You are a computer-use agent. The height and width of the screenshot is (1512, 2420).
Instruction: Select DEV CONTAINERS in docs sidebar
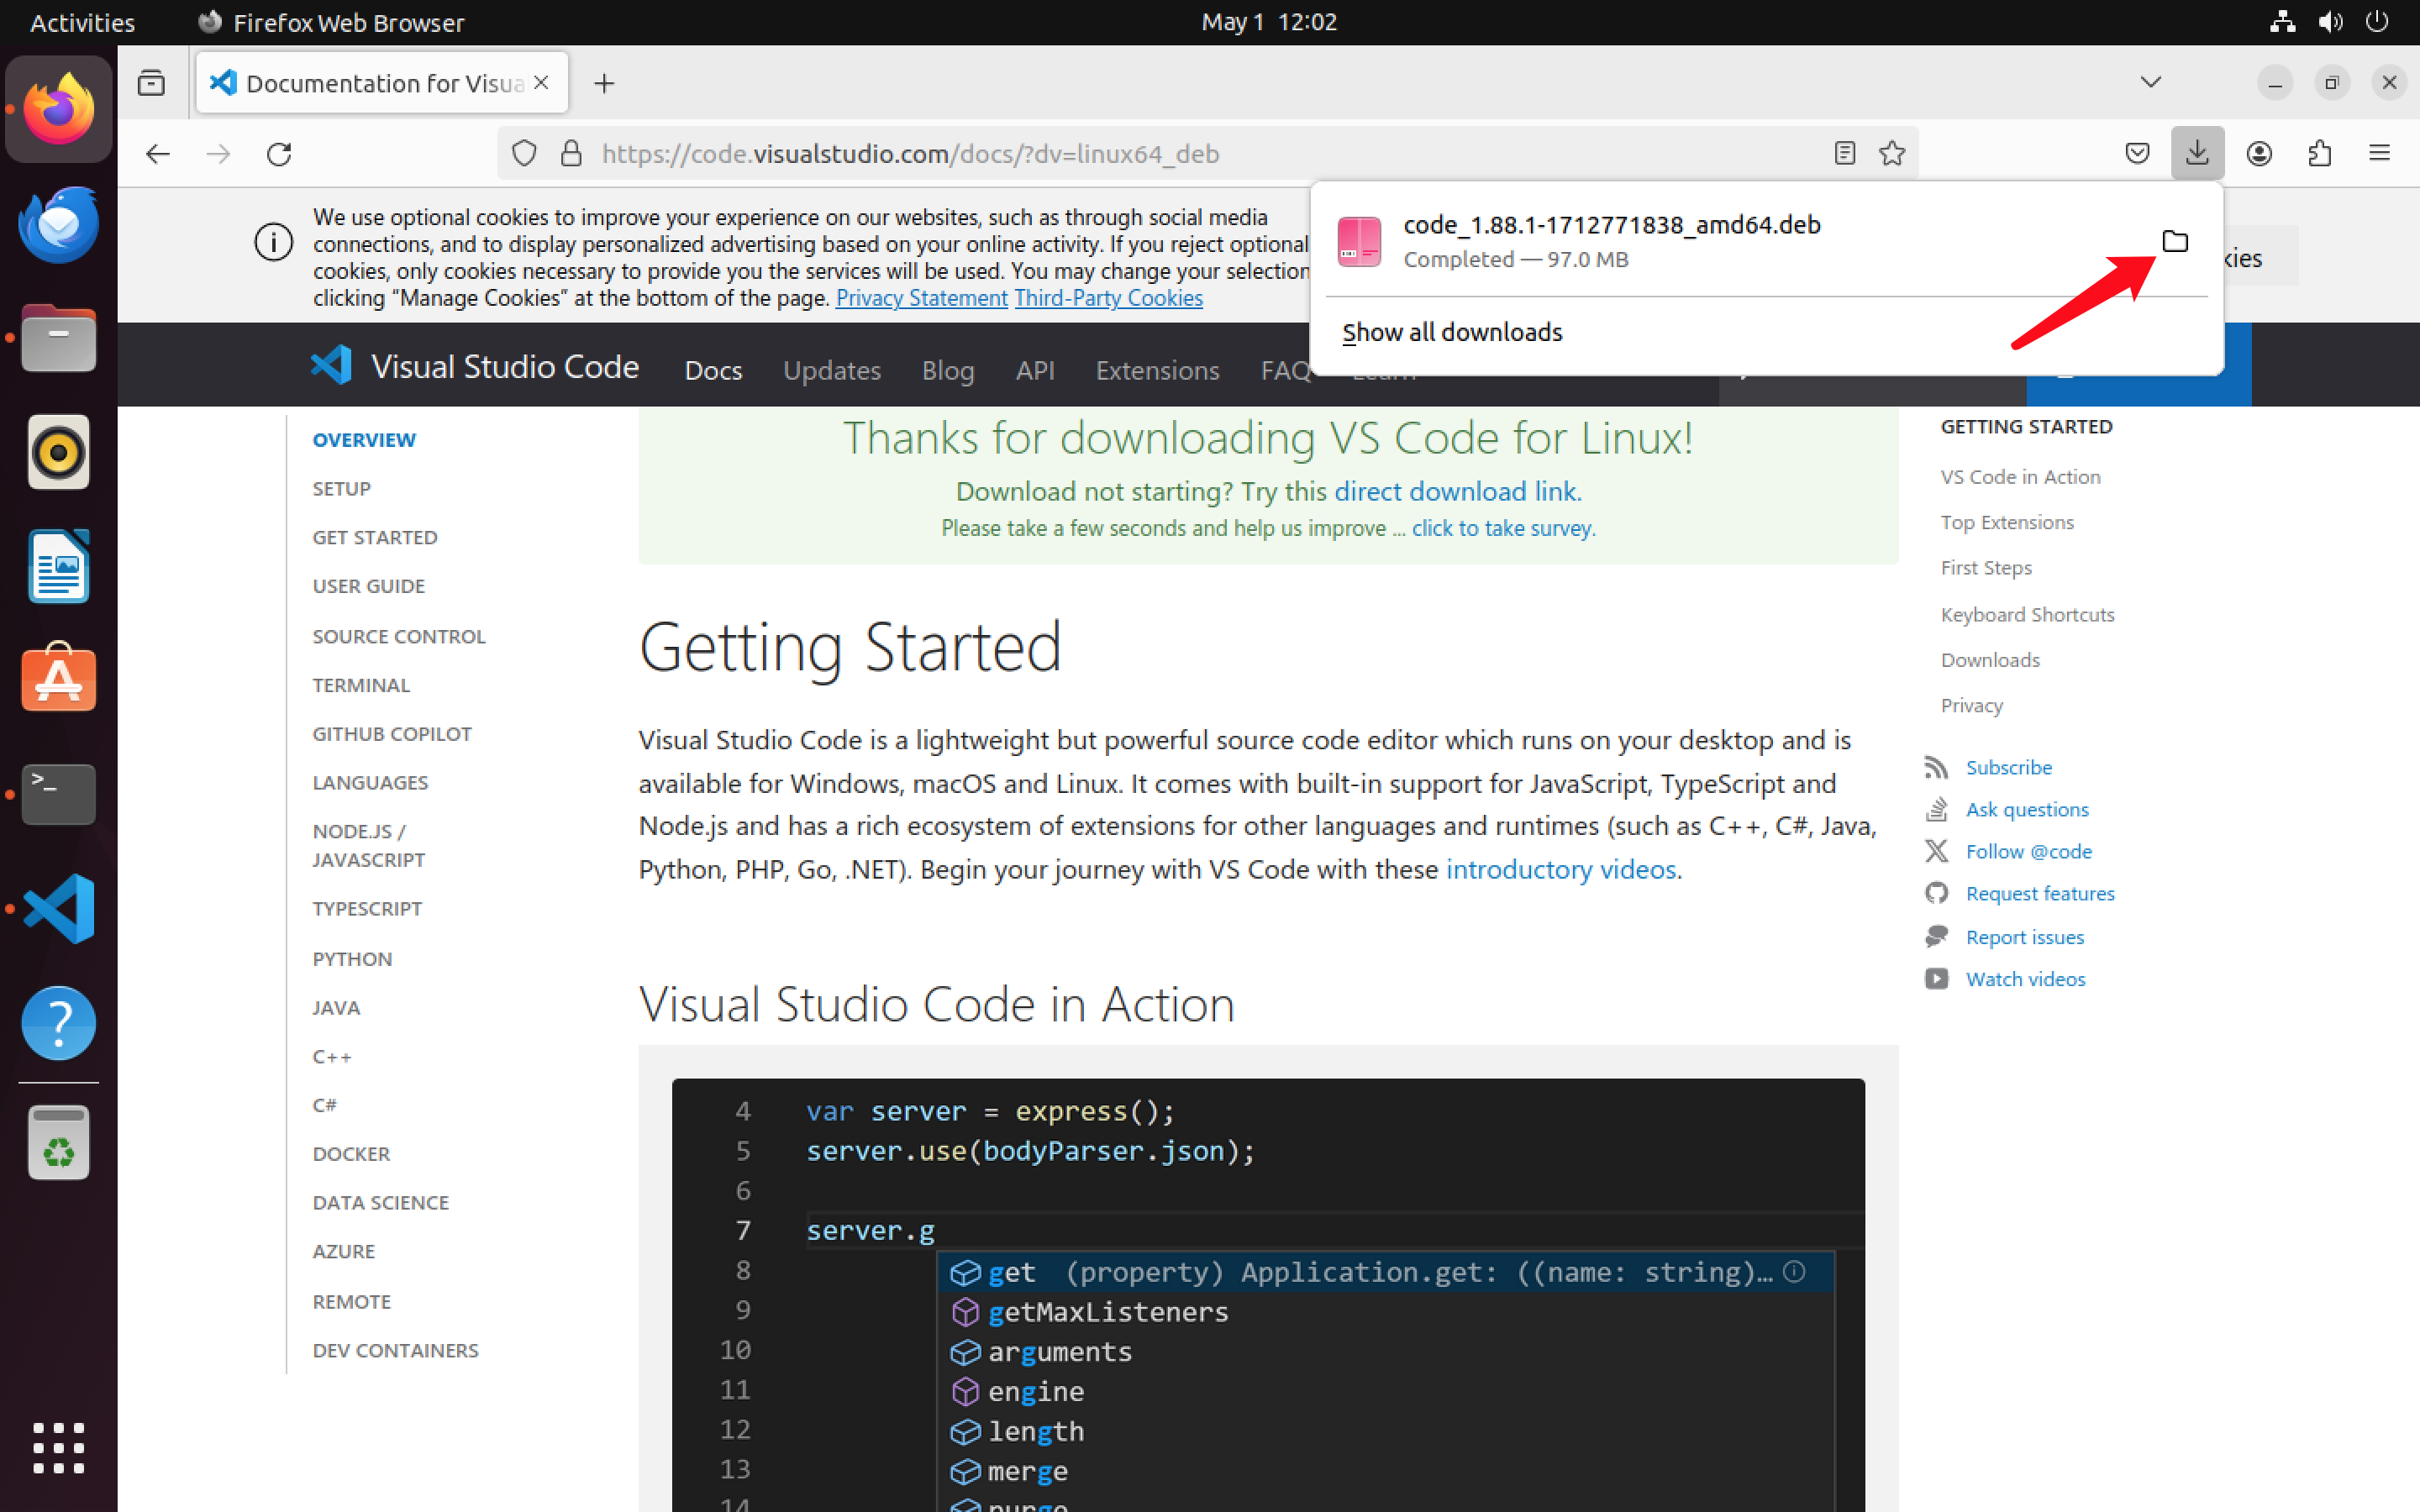point(395,1350)
